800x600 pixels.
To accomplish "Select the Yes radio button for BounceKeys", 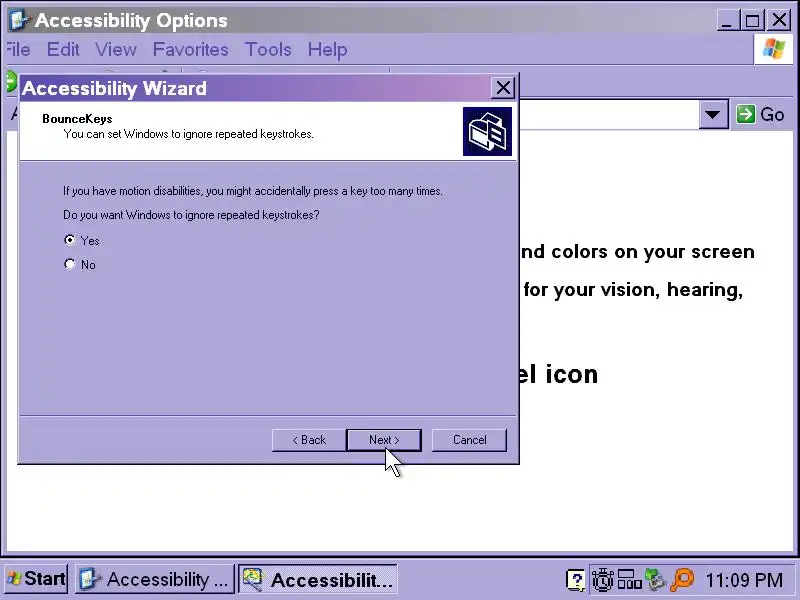I will pyautogui.click(x=70, y=240).
